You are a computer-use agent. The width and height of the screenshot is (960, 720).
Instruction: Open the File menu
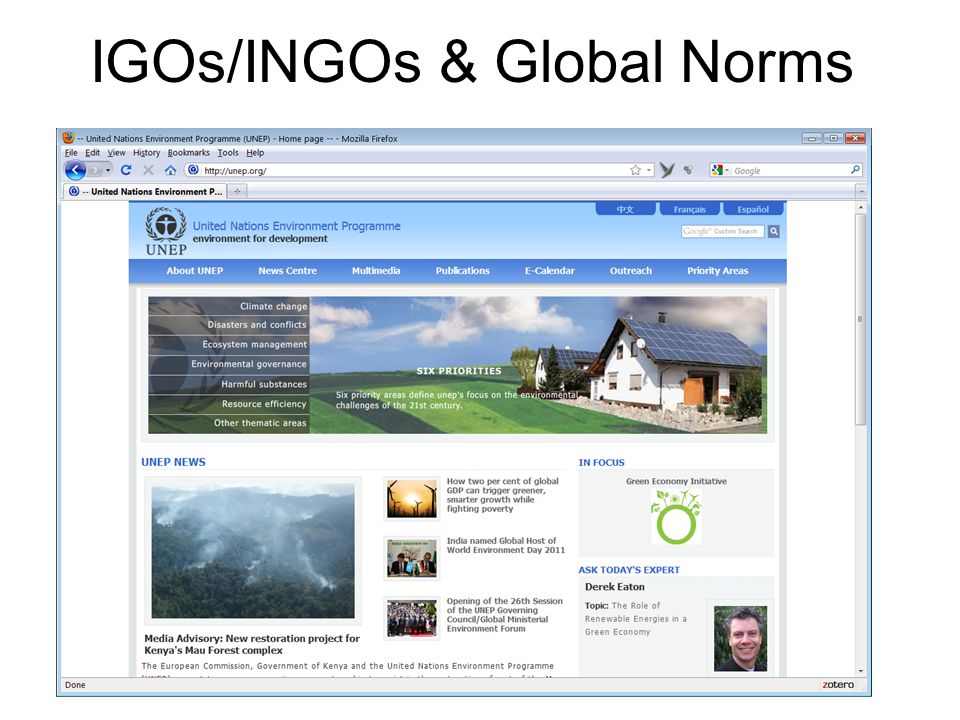(x=71, y=153)
